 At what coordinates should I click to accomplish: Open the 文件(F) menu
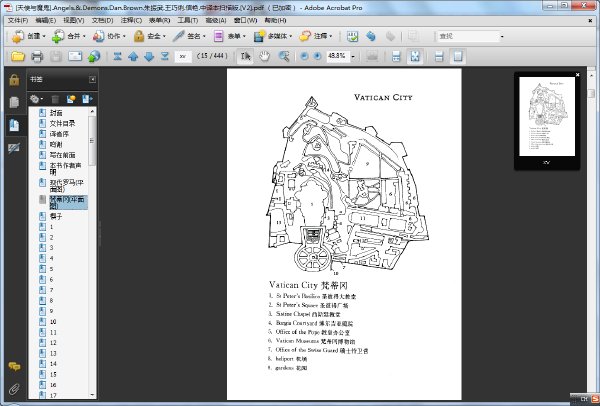[x=18, y=20]
